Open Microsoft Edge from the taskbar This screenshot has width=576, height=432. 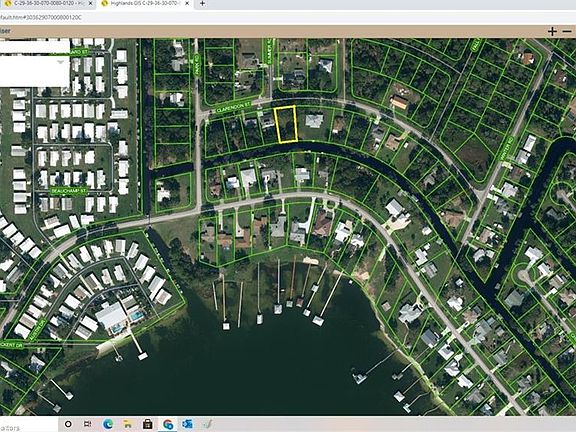[x=108, y=424]
